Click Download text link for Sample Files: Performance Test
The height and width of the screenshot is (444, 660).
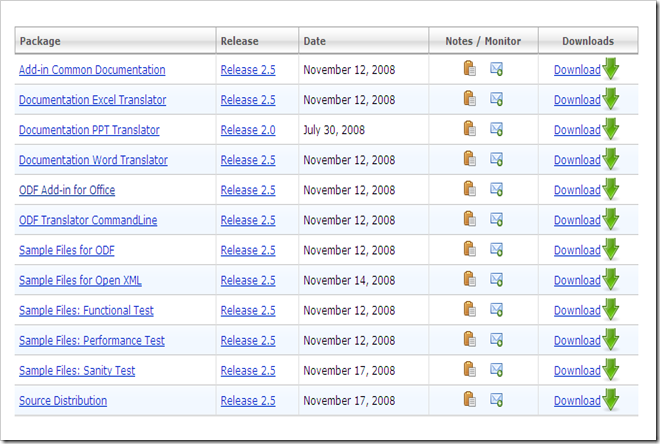(x=577, y=341)
